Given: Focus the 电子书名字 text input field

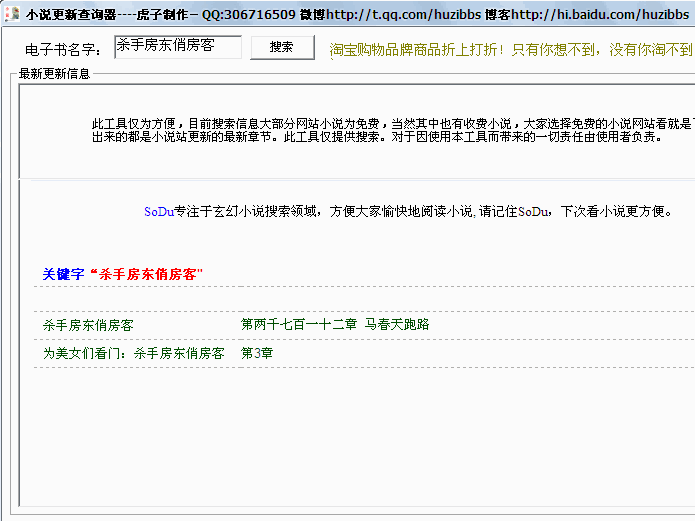Looking at the screenshot, I should pyautogui.click(x=177, y=47).
